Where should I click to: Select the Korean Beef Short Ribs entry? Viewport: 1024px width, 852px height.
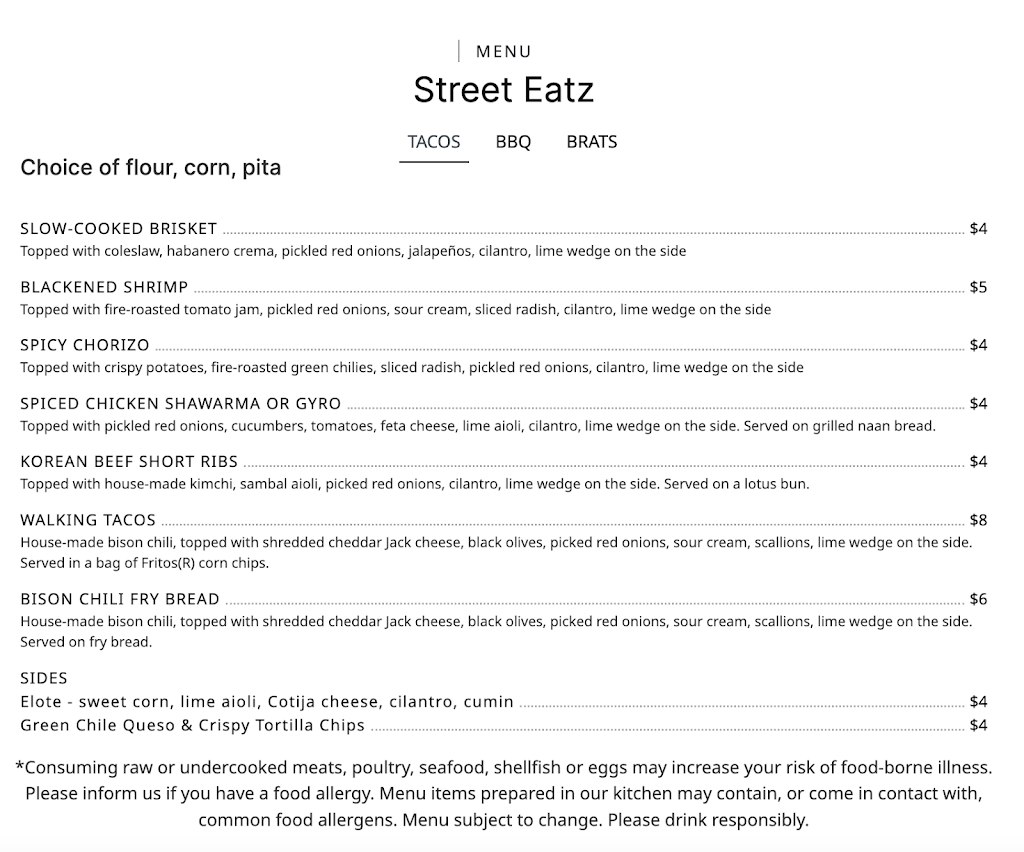[x=130, y=462]
